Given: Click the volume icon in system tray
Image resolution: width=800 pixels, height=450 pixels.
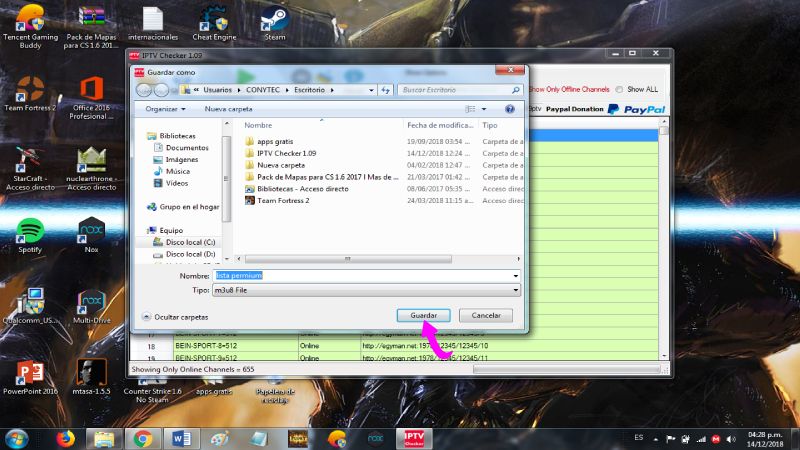Looking at the screenshot, I should 731,439.
